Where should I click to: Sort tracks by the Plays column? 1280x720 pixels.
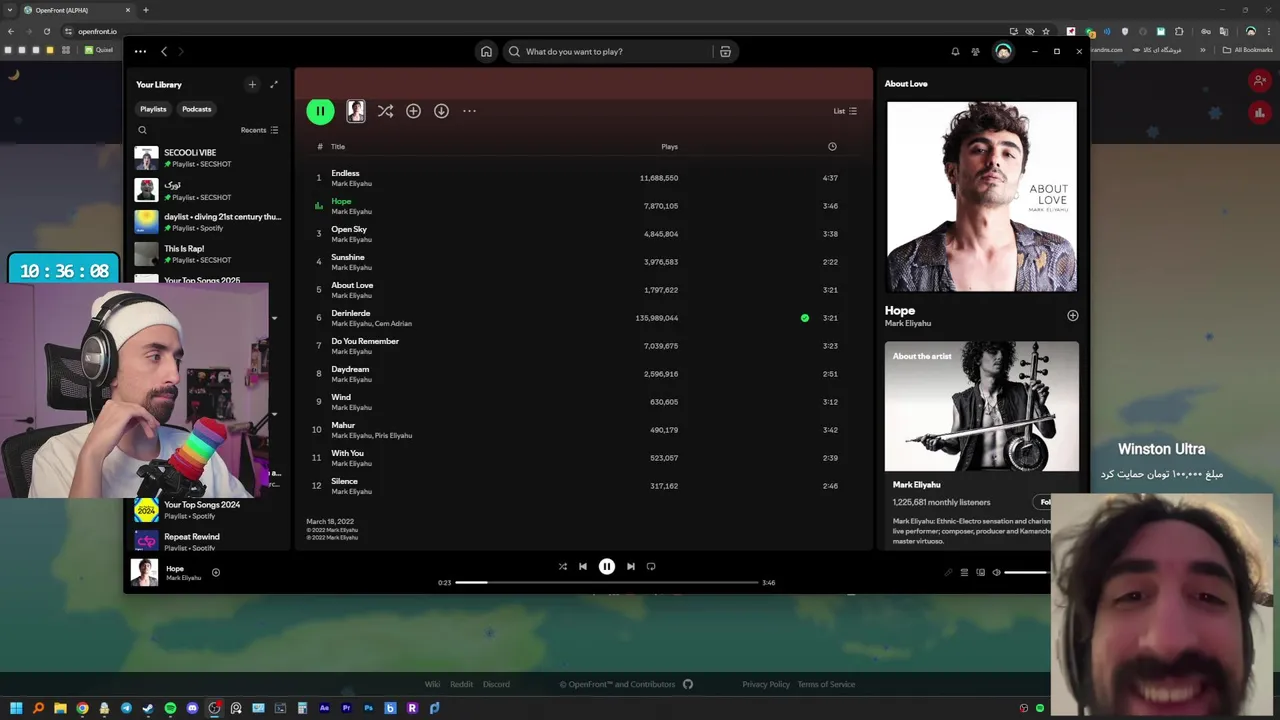pyautogui.click(x=670, y=147)
